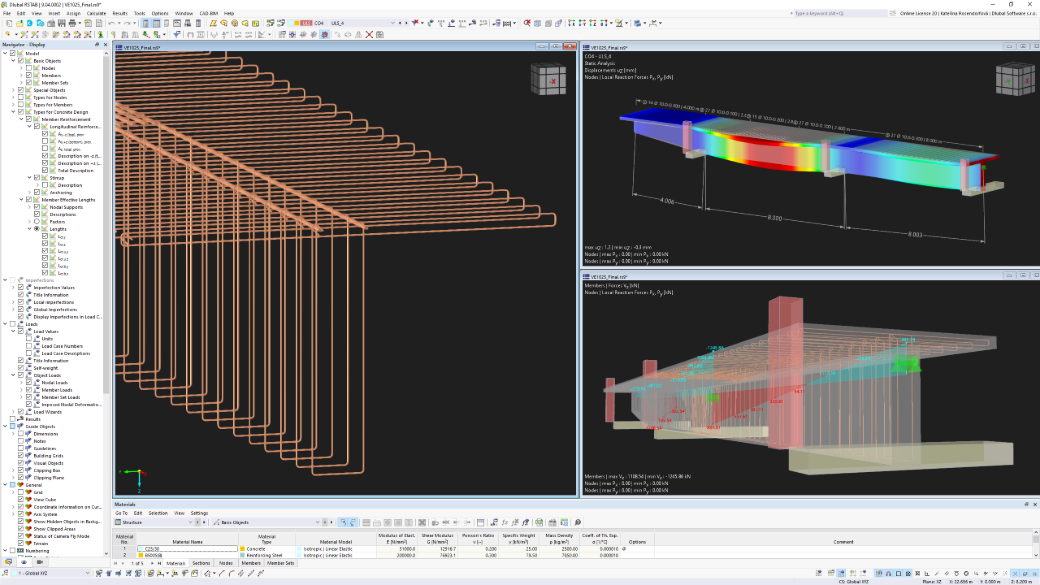Click the view cube in the left viewport
This screenshot has height=585, width=1040.
tap(549, 80)
